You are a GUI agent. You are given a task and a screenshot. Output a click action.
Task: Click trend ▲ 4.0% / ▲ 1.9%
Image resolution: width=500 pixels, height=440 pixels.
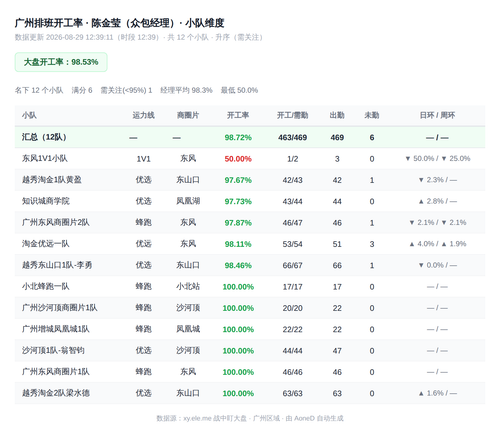437,244
